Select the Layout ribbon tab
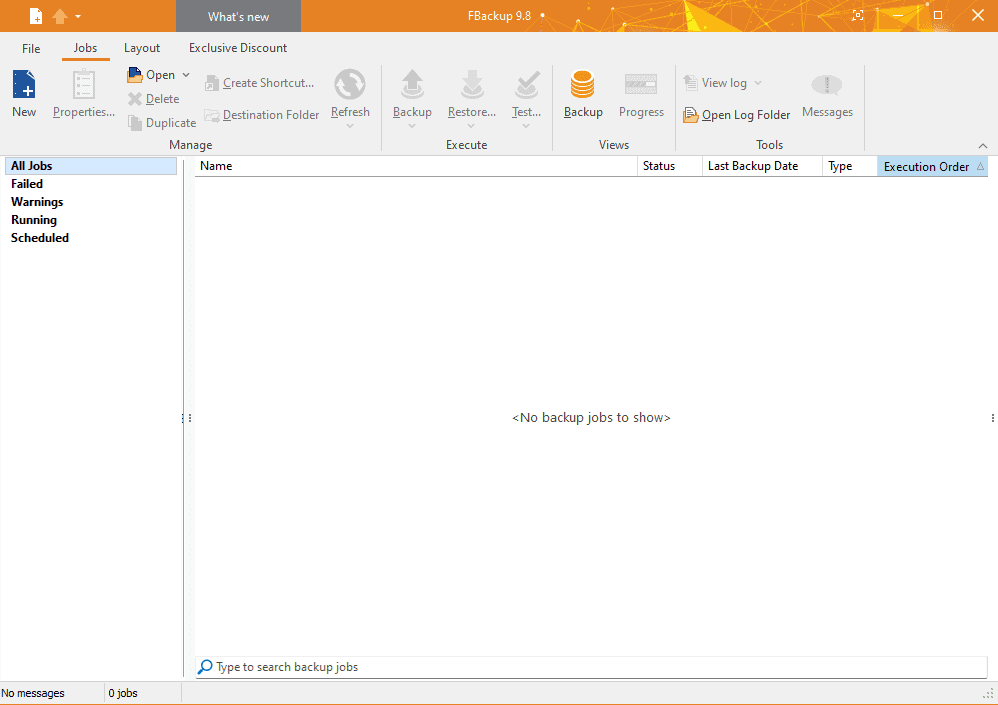998x705 pixels. click(x=142, y=48)
